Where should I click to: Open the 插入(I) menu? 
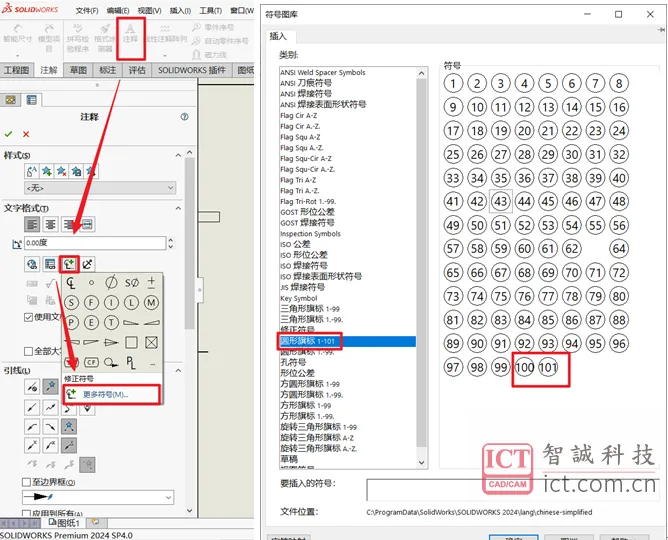[180, 11]
